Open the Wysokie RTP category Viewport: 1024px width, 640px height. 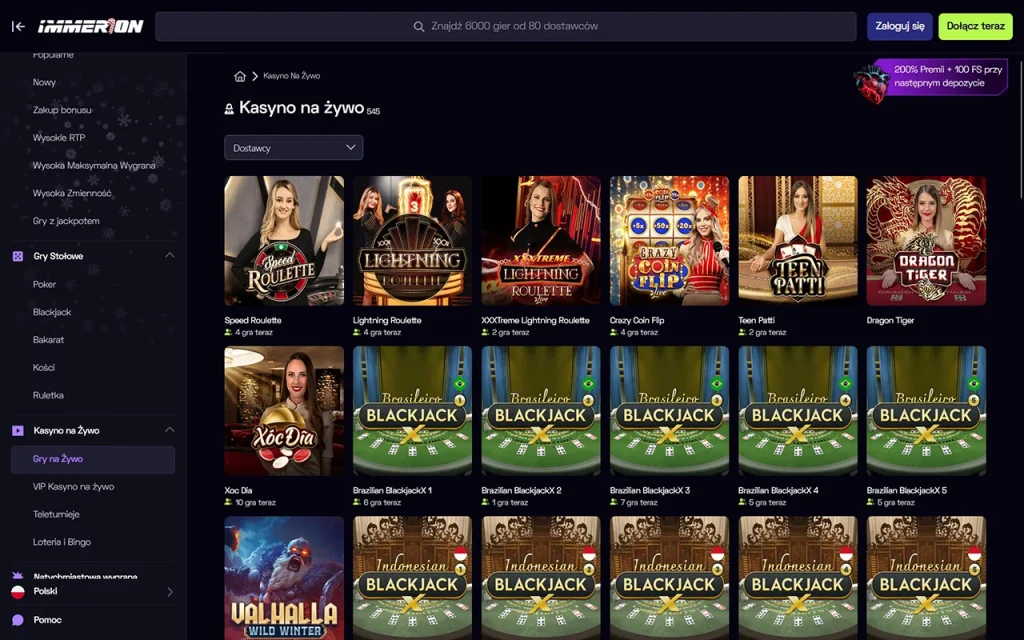[59, 138]
